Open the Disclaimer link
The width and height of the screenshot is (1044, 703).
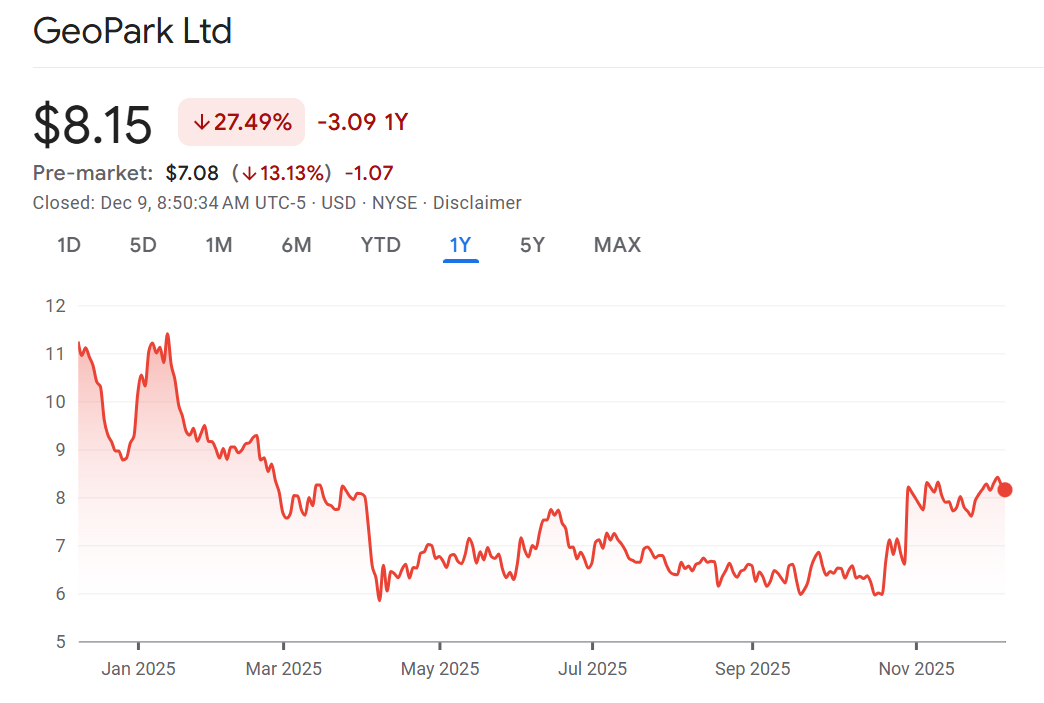coord(477,203)
